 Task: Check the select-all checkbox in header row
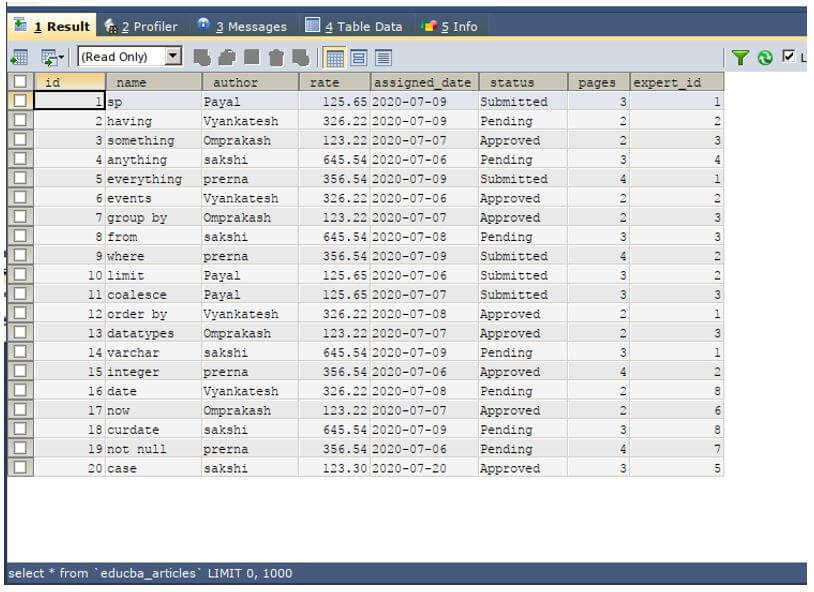pos(20,81)
